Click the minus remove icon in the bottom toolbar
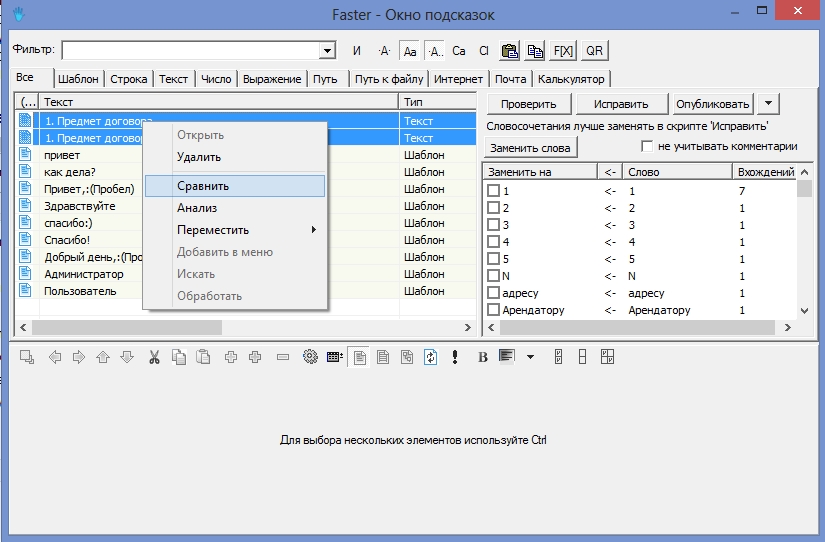This screenshot has width=825, height=542. 283,357
